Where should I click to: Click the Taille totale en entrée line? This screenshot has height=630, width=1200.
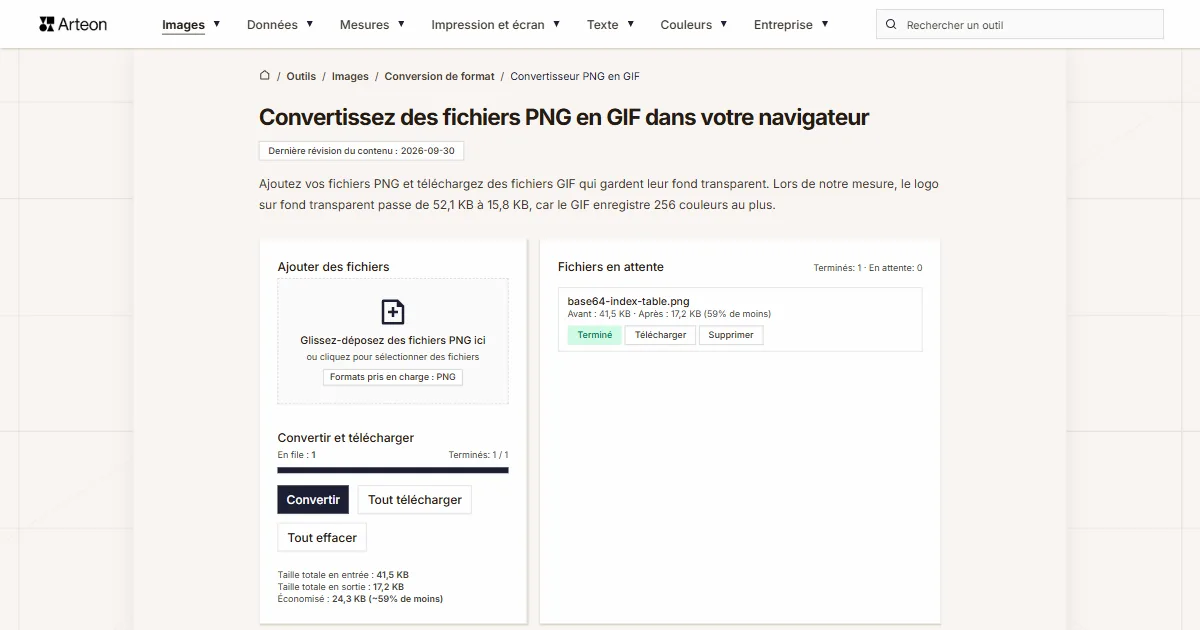[x=343, y=575]
